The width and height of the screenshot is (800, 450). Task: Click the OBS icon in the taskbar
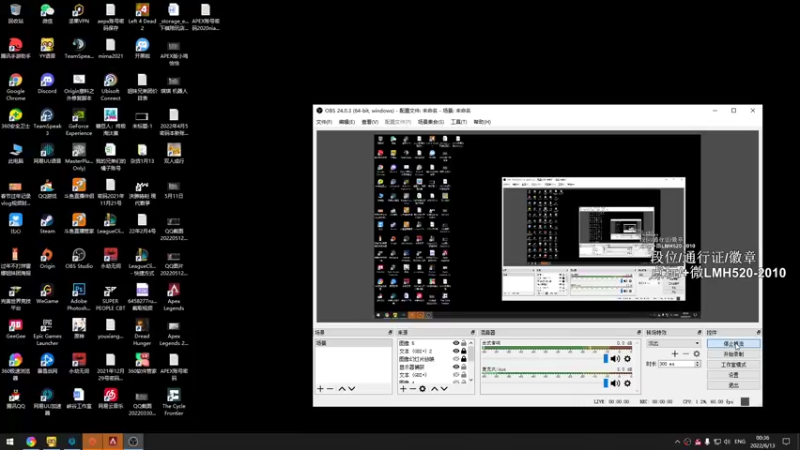(133, 442)
